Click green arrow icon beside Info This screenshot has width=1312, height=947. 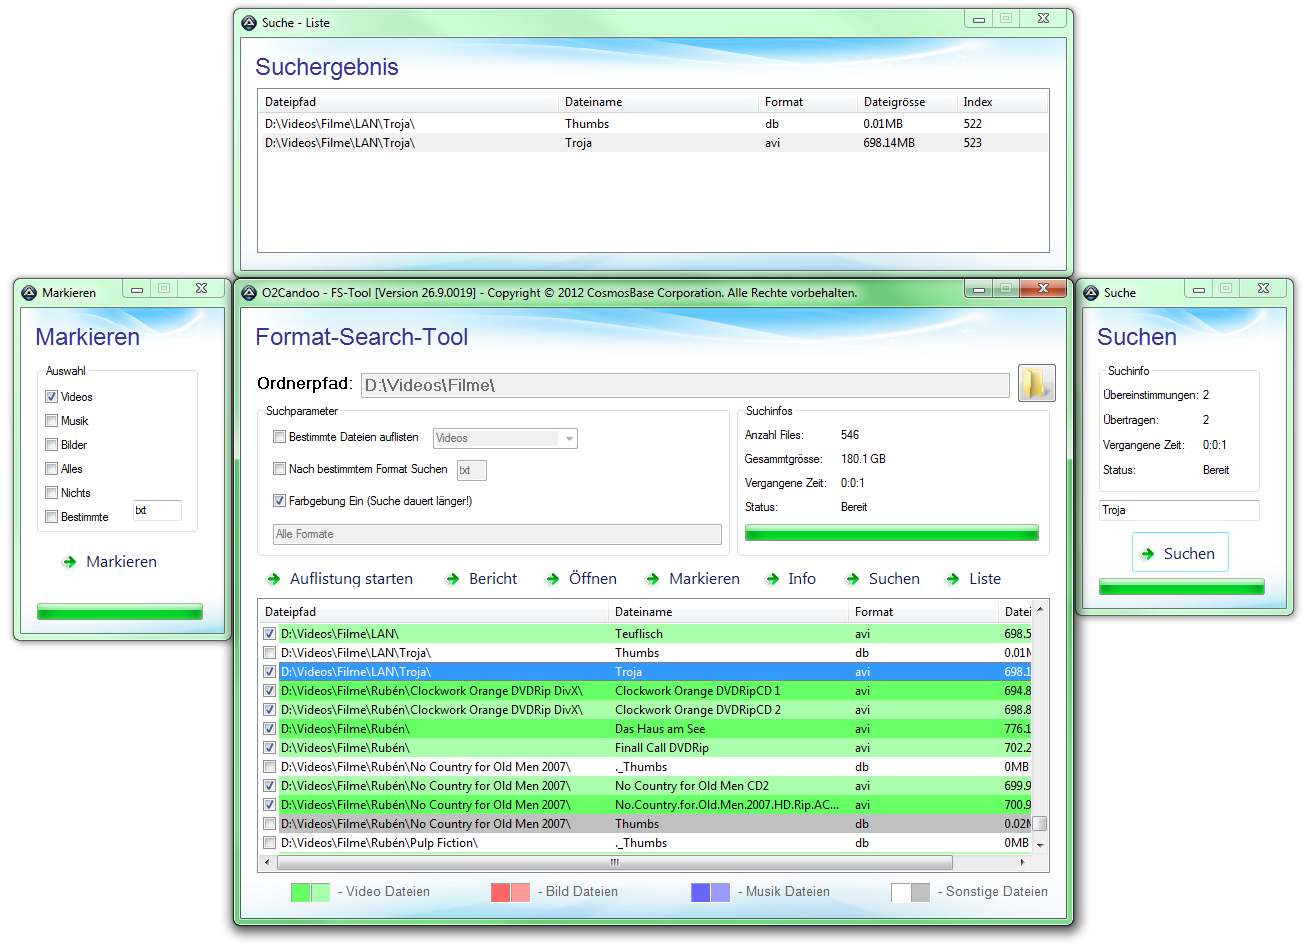(x=772, y=579)
